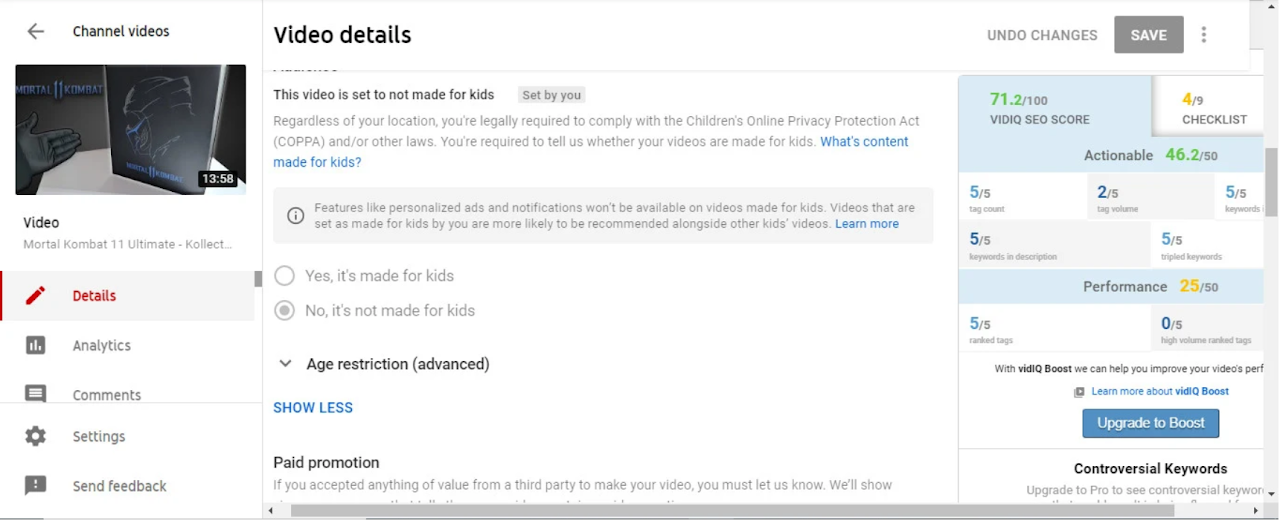Click the SAVE button
Viewport: 1280px width, 521px height.
[x=1148, y=35]
